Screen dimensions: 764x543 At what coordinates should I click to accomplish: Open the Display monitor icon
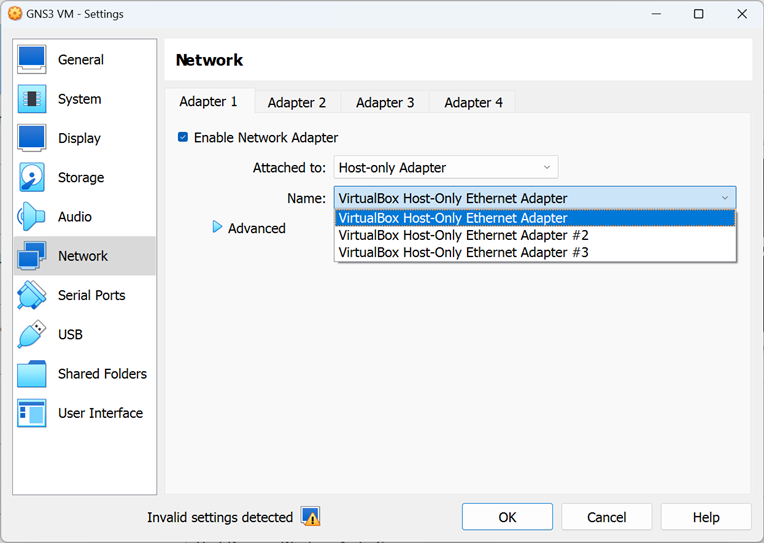coord(32,138)
